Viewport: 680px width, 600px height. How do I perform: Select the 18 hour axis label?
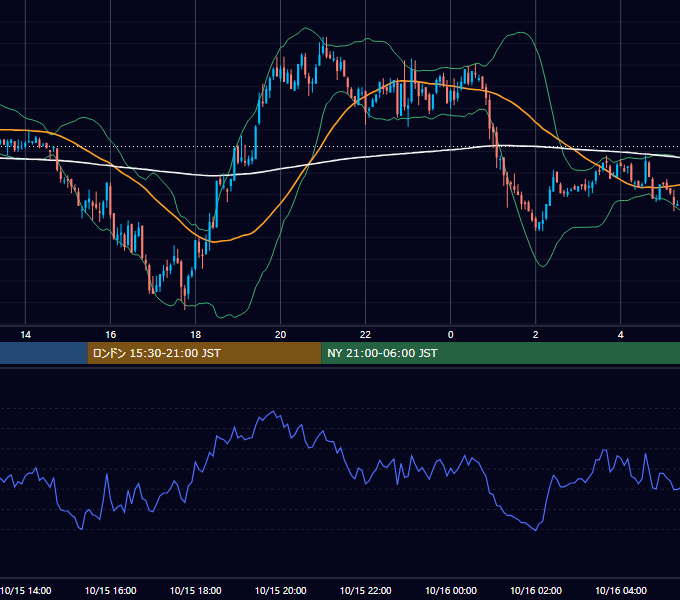196,335
